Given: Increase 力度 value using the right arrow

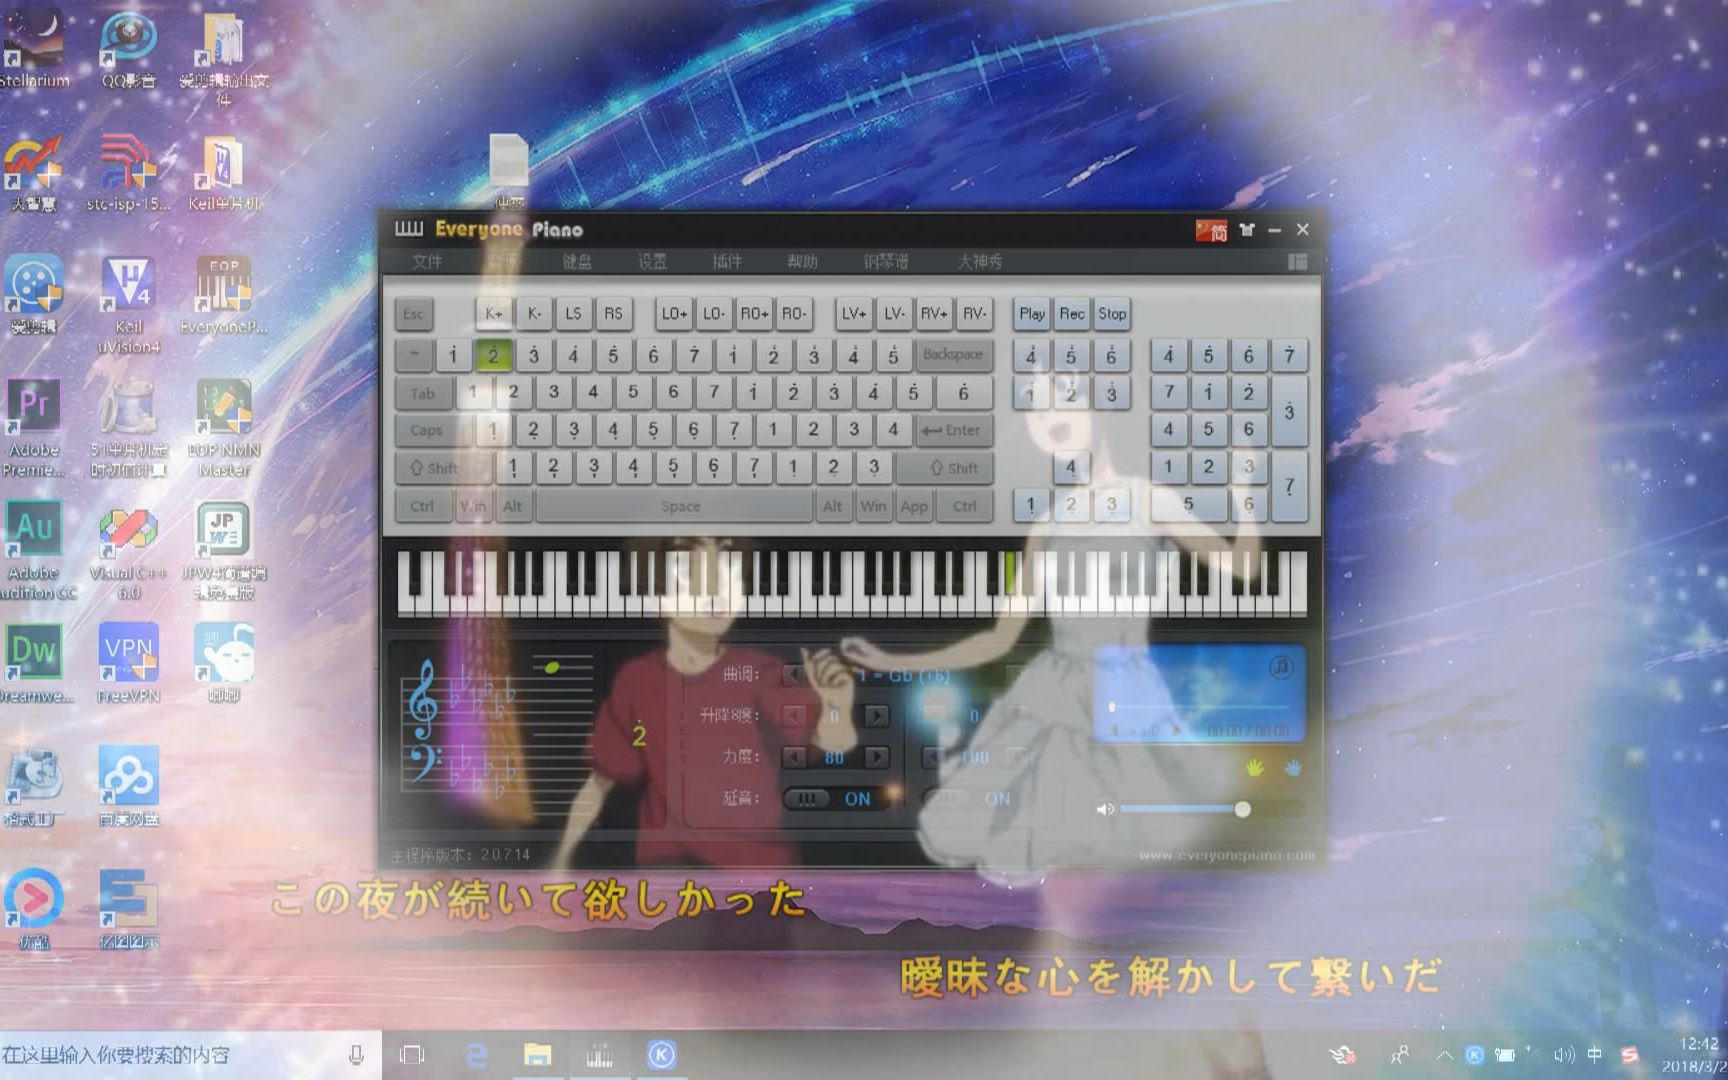Looking at the screenshot, I should (x=877, y=757).
